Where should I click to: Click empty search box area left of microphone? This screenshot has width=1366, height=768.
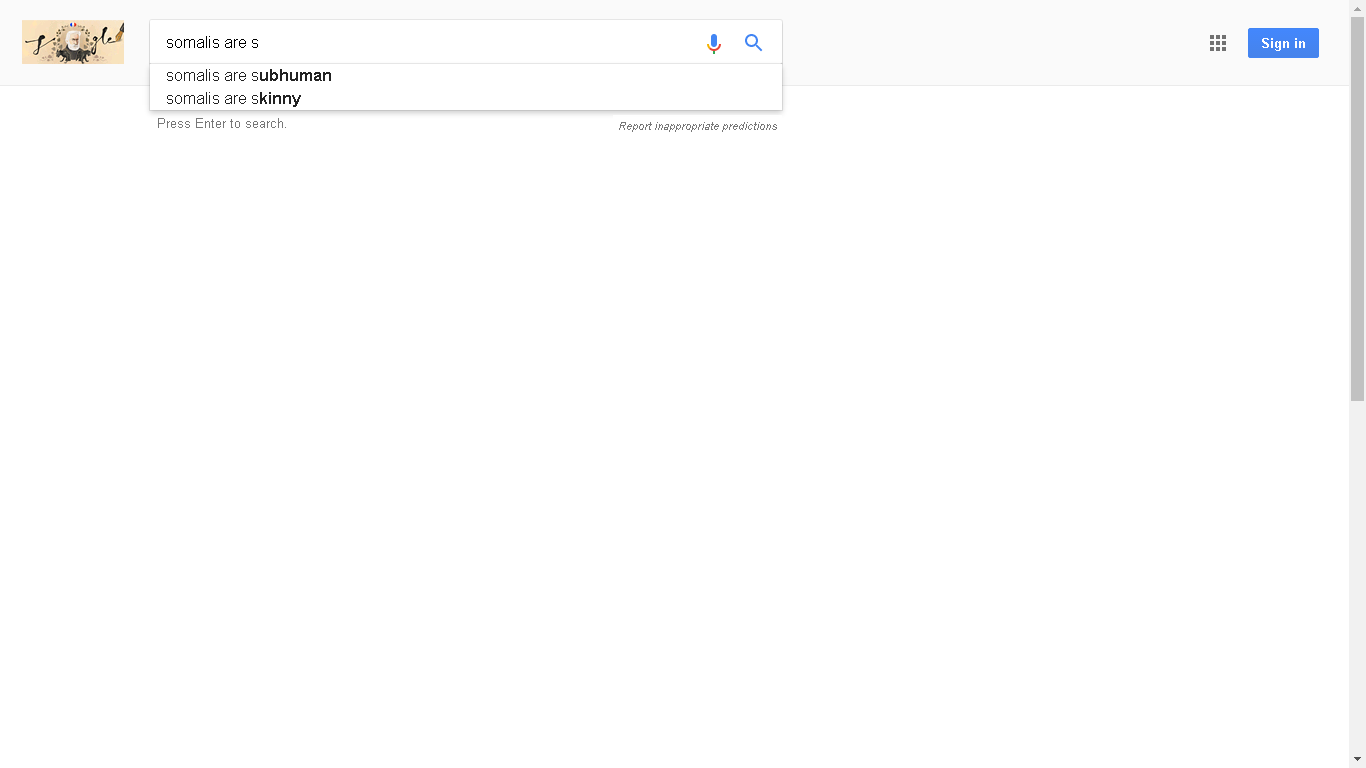coord(480,43)
